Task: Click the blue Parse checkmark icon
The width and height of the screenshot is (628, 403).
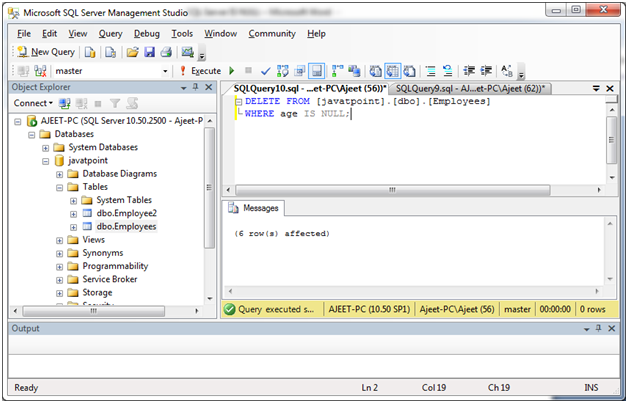Action: tap(265, 71)
